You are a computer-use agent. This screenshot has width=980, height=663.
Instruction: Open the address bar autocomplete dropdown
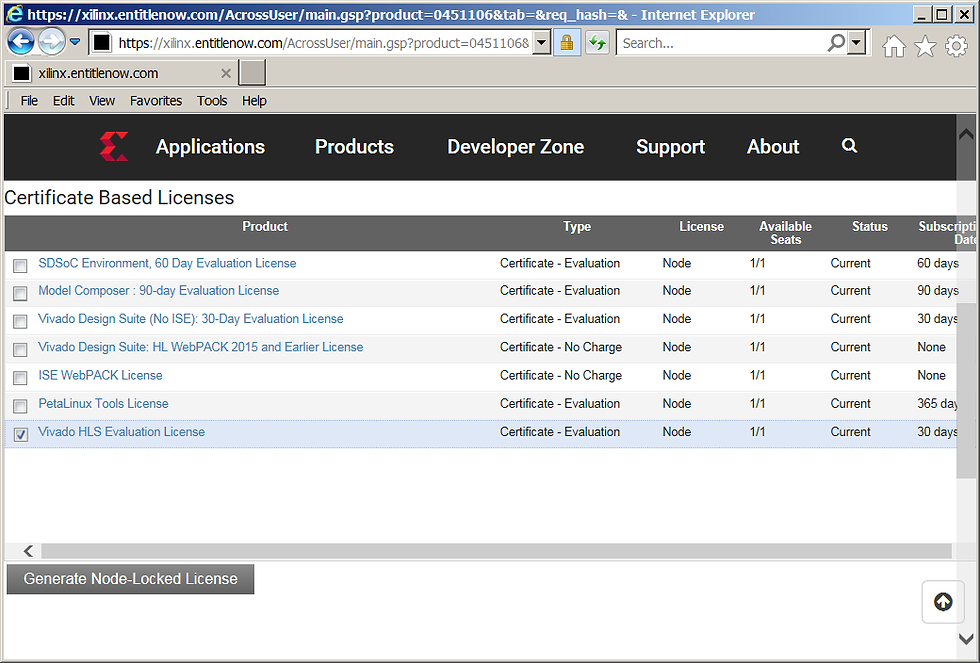(x=541, y=42)
